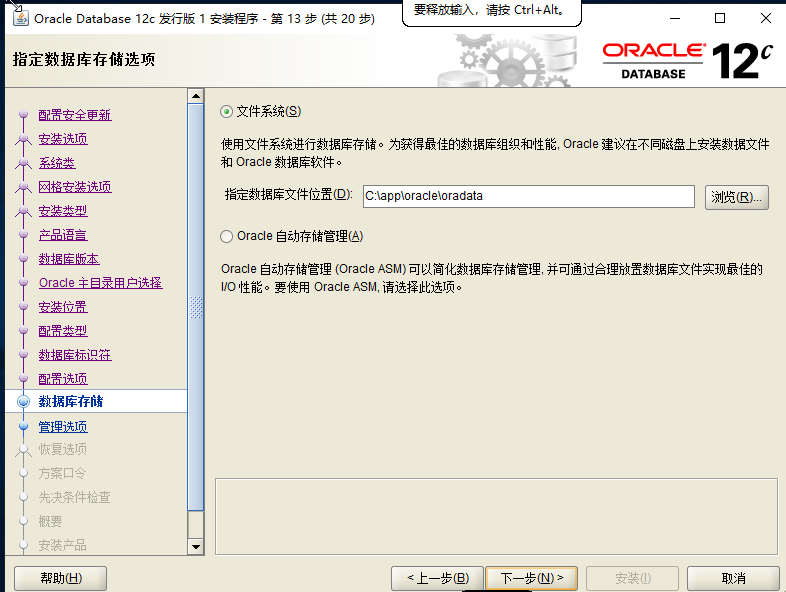The image size is (786, 592).
Task: Click 下一步(N) to proceed
Action: [531, 578]
